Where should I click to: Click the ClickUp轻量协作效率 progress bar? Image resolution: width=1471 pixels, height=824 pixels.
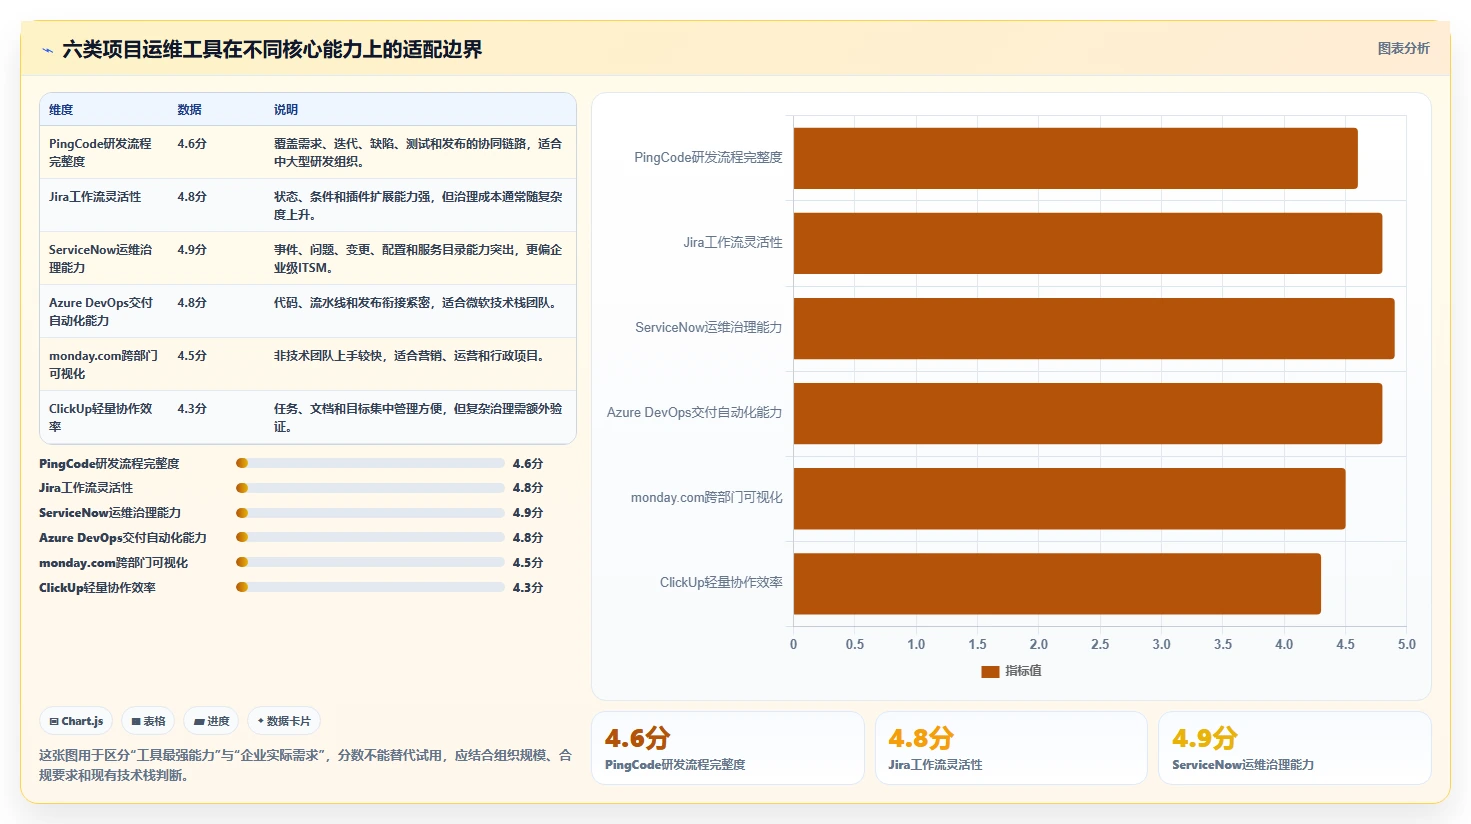coord(370,587)
